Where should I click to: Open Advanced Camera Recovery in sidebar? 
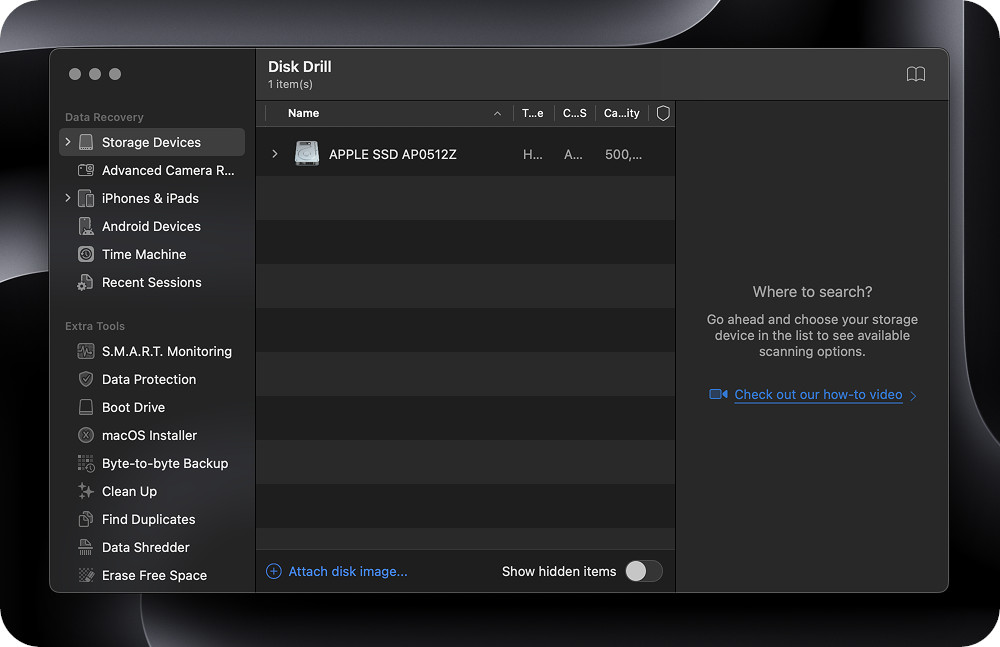coord(167,171)
